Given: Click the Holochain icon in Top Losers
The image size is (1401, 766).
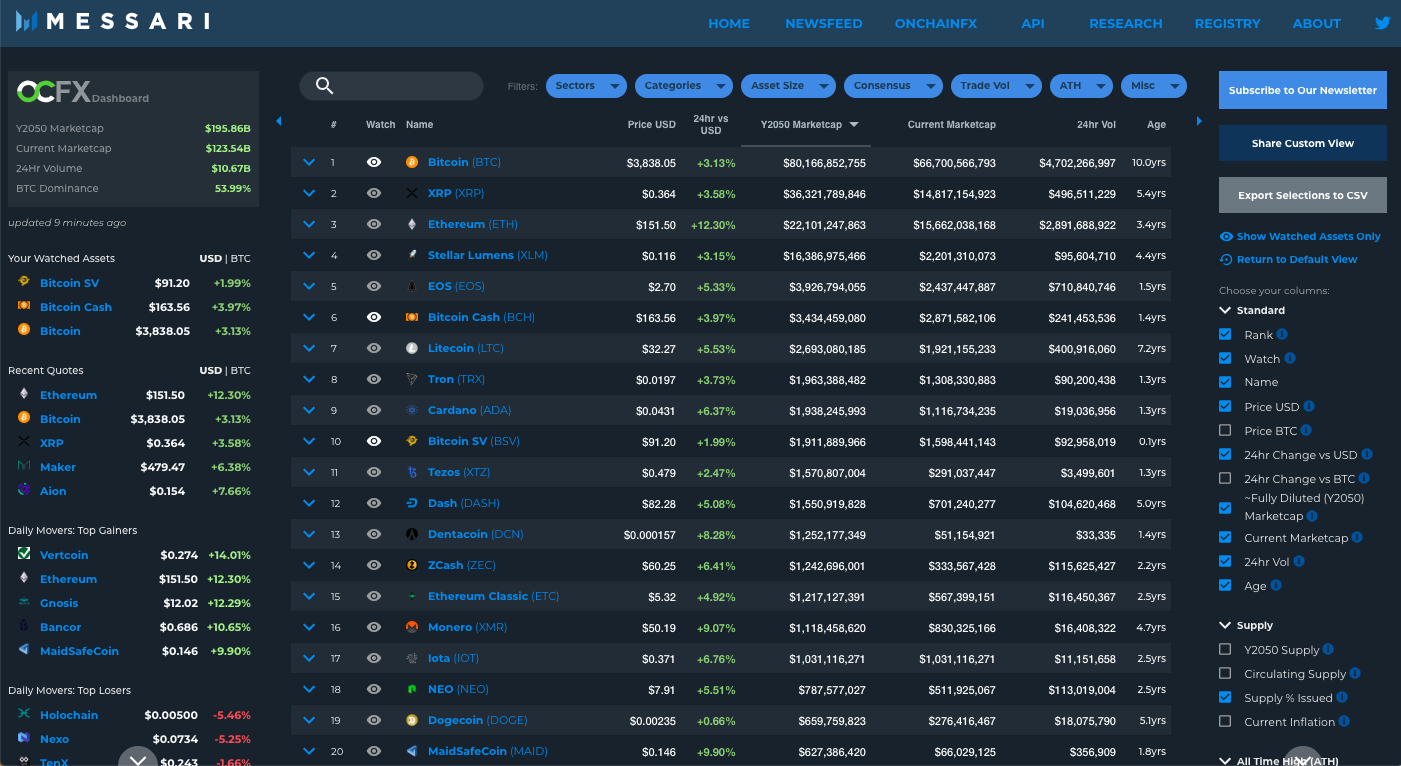Looking at the screenshot, I should click(24, 714).
